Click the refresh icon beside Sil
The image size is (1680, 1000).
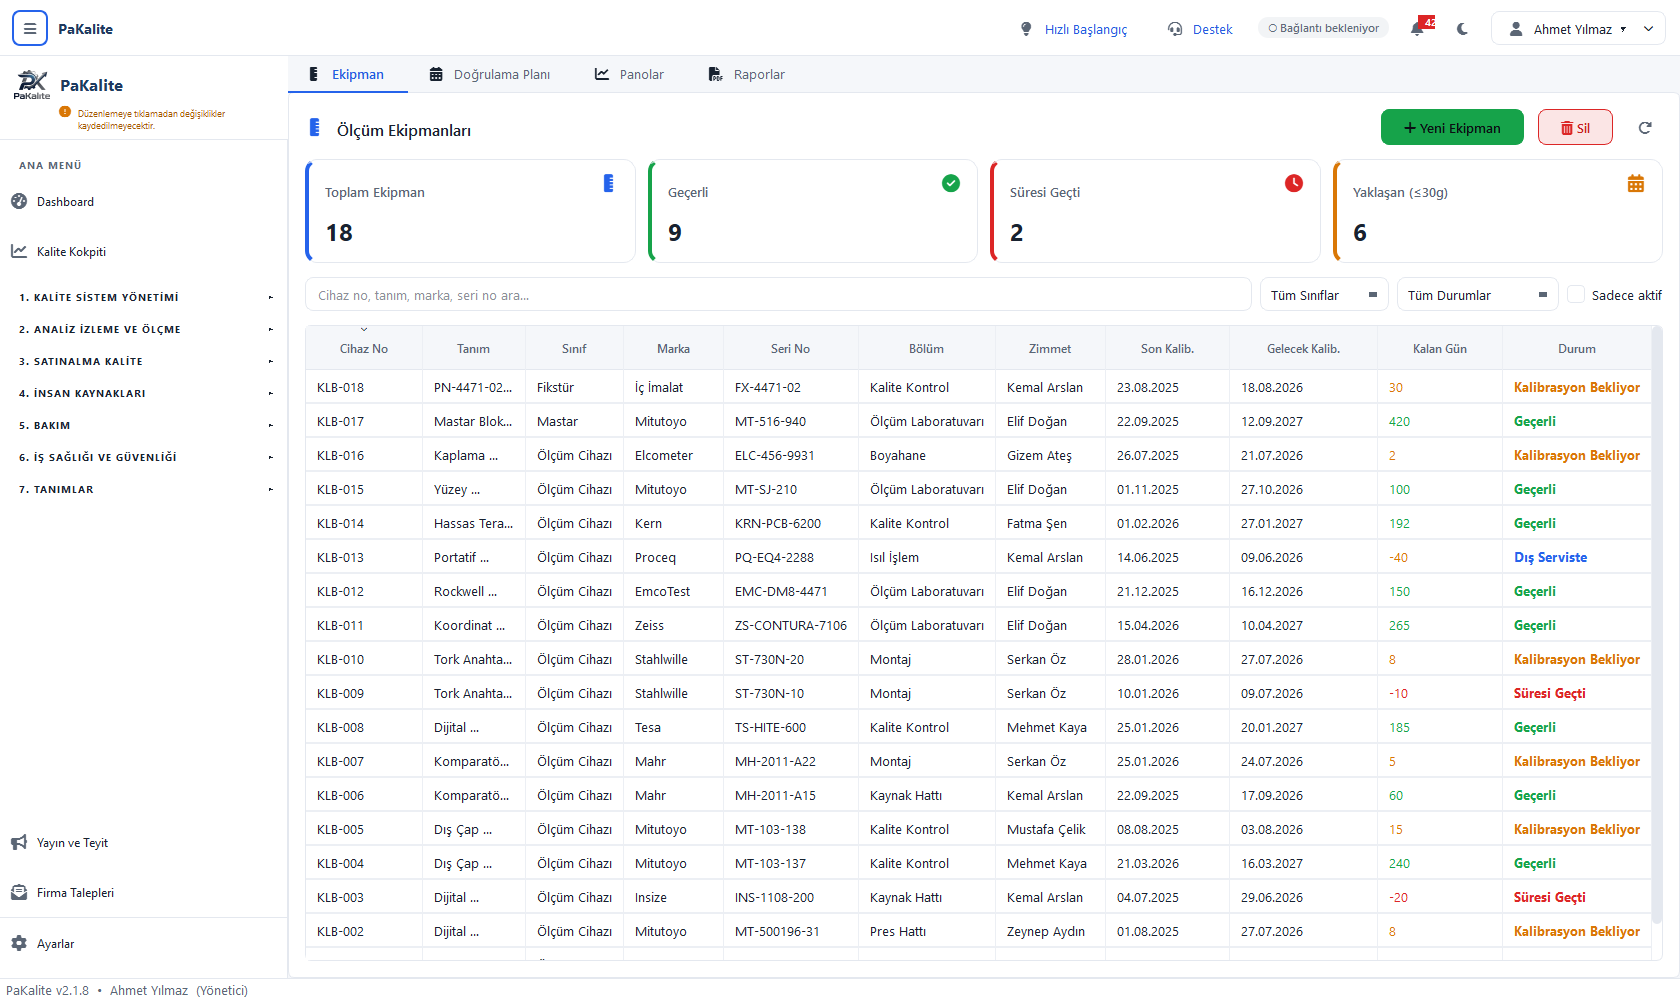(x=1645, y=127)
